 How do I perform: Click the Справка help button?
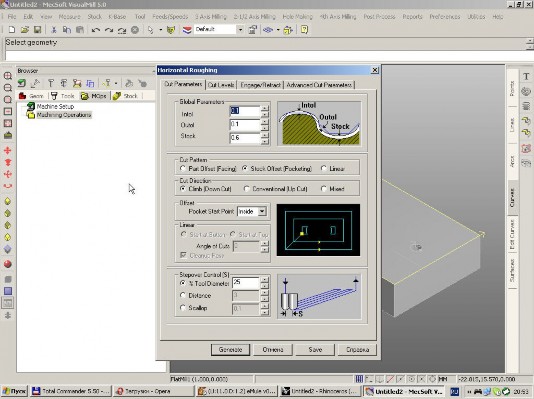click(357, 350)
